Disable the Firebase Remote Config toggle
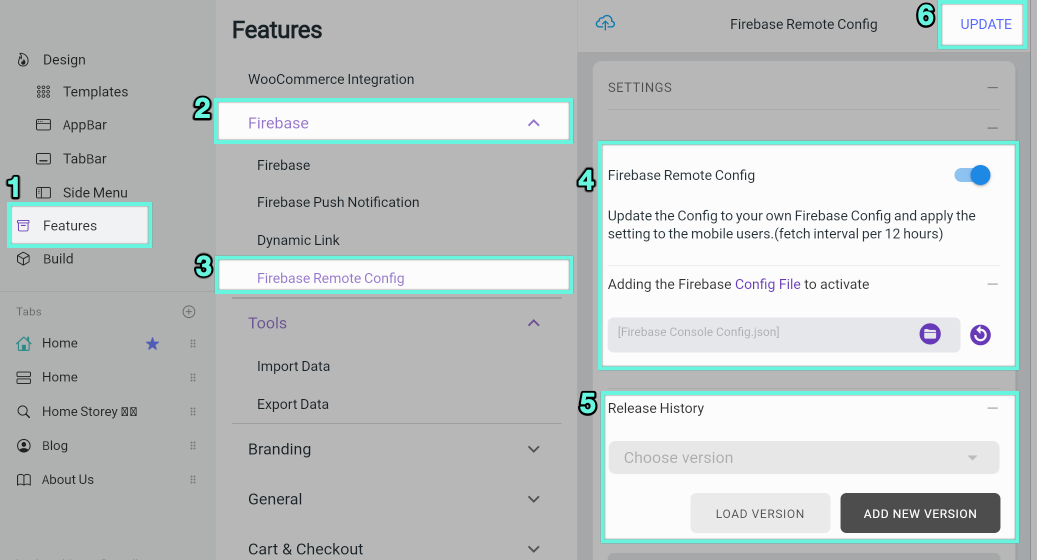The height and width of the screenshot is (560, 1037). point(972,175)
